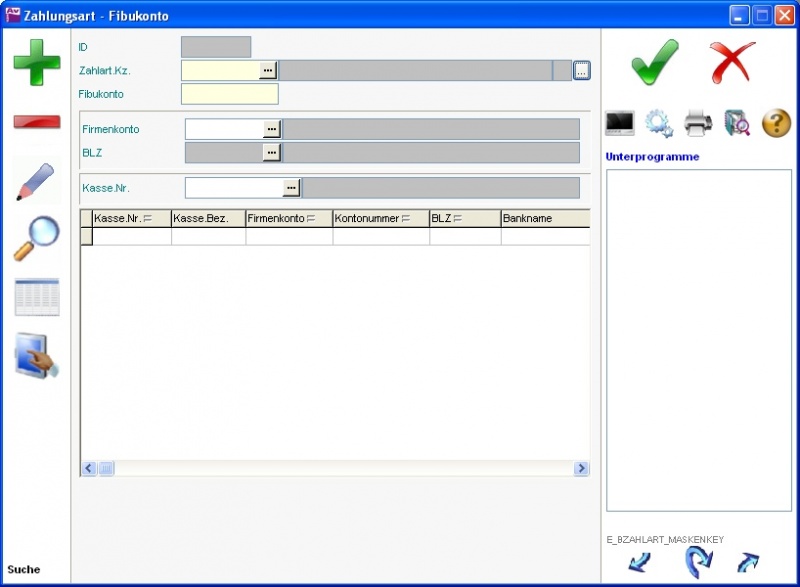Click the Unterprogramme list panel
The image size is (800, 587).
pos(698,340)
